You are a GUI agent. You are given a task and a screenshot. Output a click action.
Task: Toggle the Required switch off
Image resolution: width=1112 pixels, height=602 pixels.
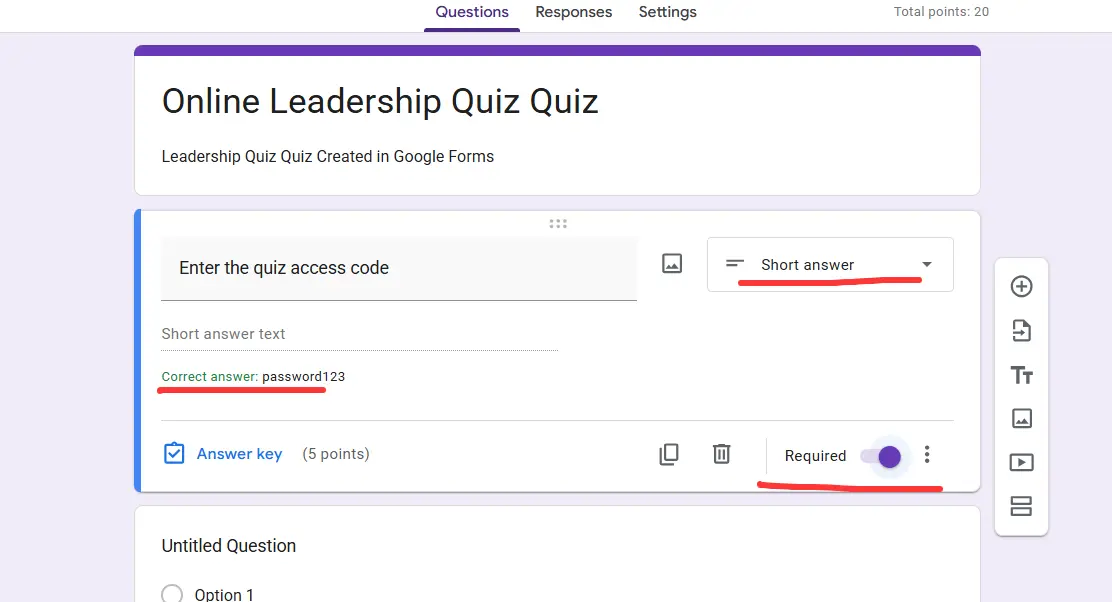pyautogui.click(x=882, y=456)
